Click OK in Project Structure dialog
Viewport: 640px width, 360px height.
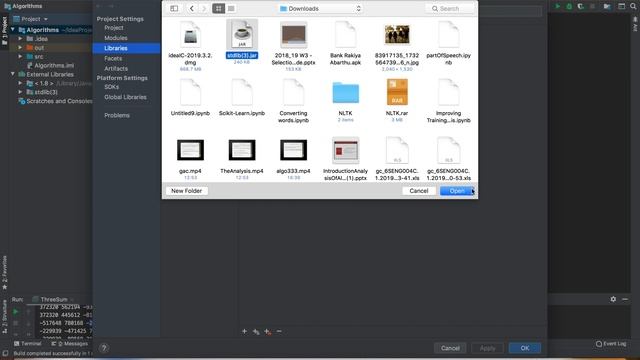tap(525, 348)
